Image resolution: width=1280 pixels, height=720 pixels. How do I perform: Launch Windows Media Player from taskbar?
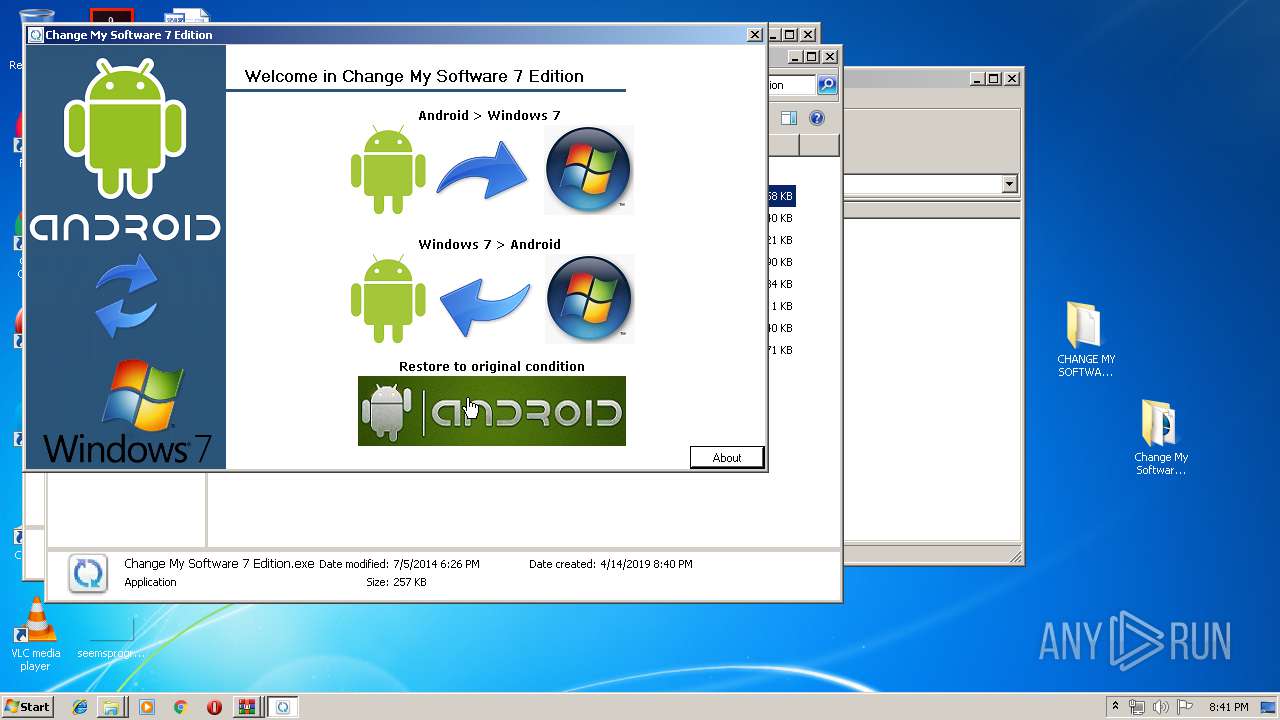(x=147, y=707)
